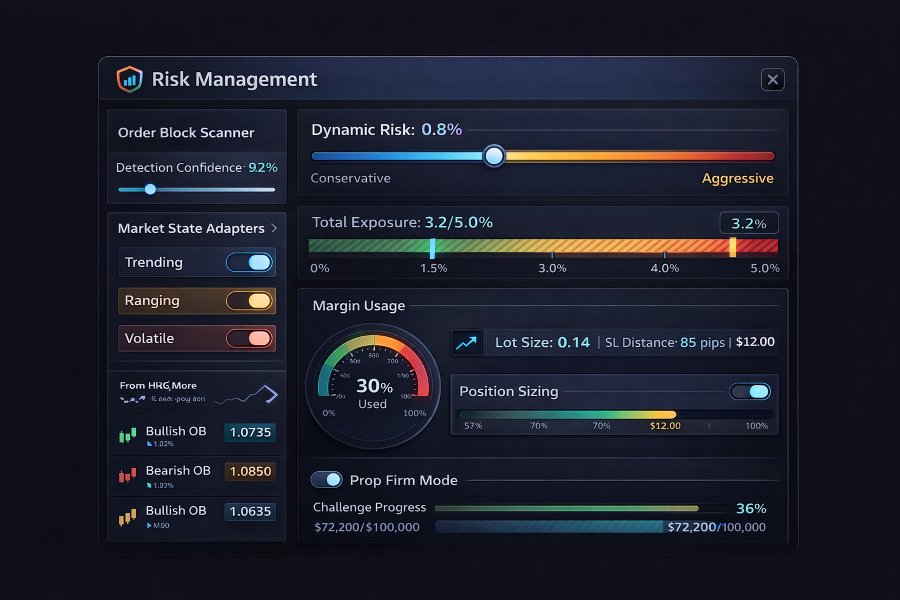
Task: Click the 3.2% exposure value badge
Action: pos(748,223)
